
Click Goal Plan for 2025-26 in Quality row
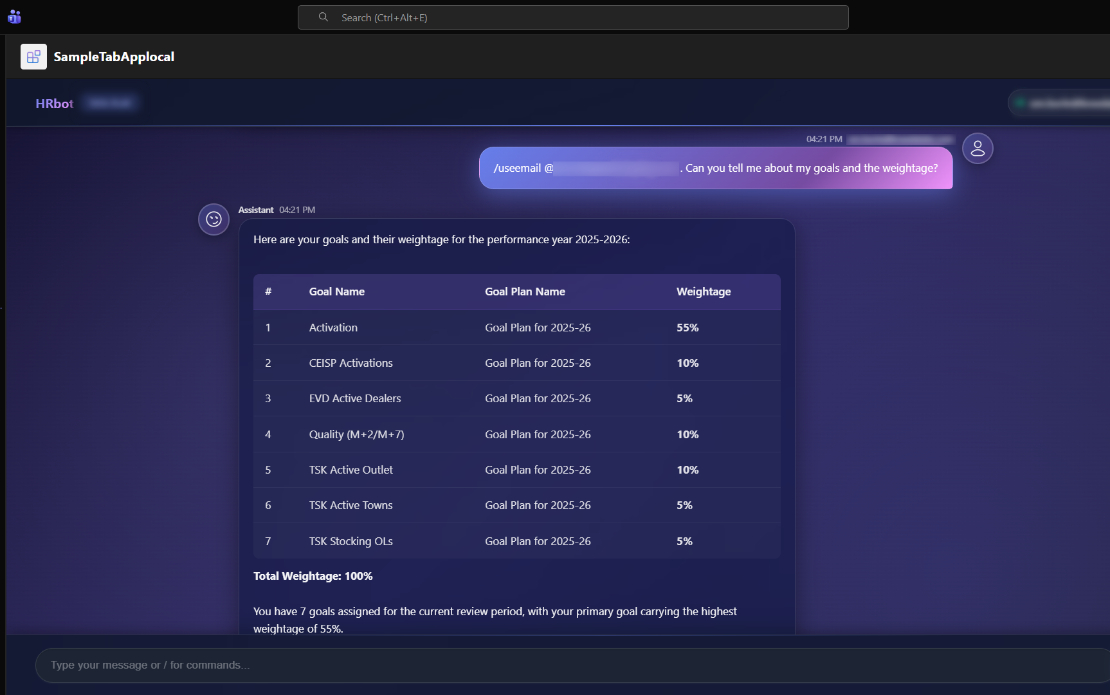point(537,435)
